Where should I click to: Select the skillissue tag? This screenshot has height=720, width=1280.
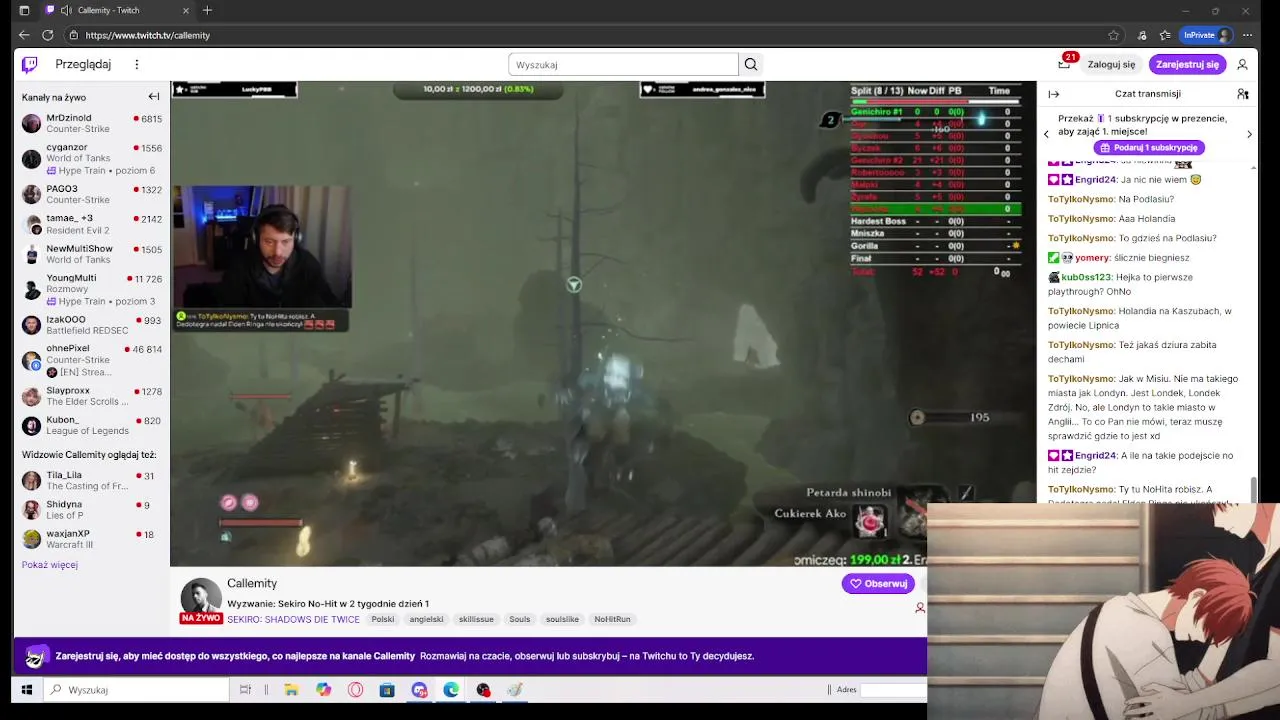click(x=476, y=619)
